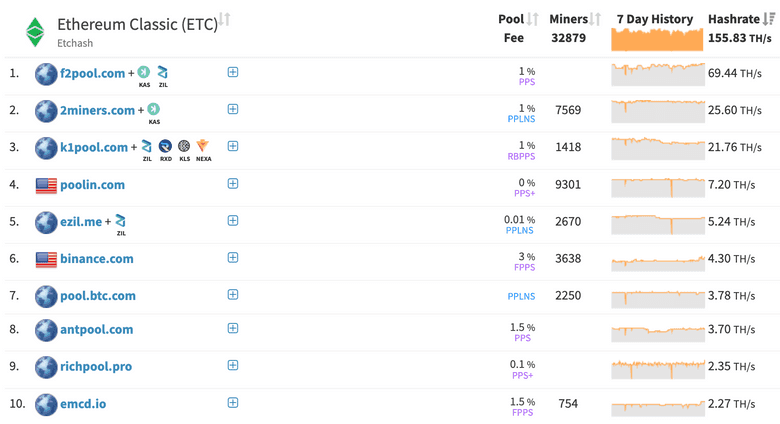780x424 pixels.
Task: Click the KAS icon next to 2miners.com
Action: click(x=154, y=109)
